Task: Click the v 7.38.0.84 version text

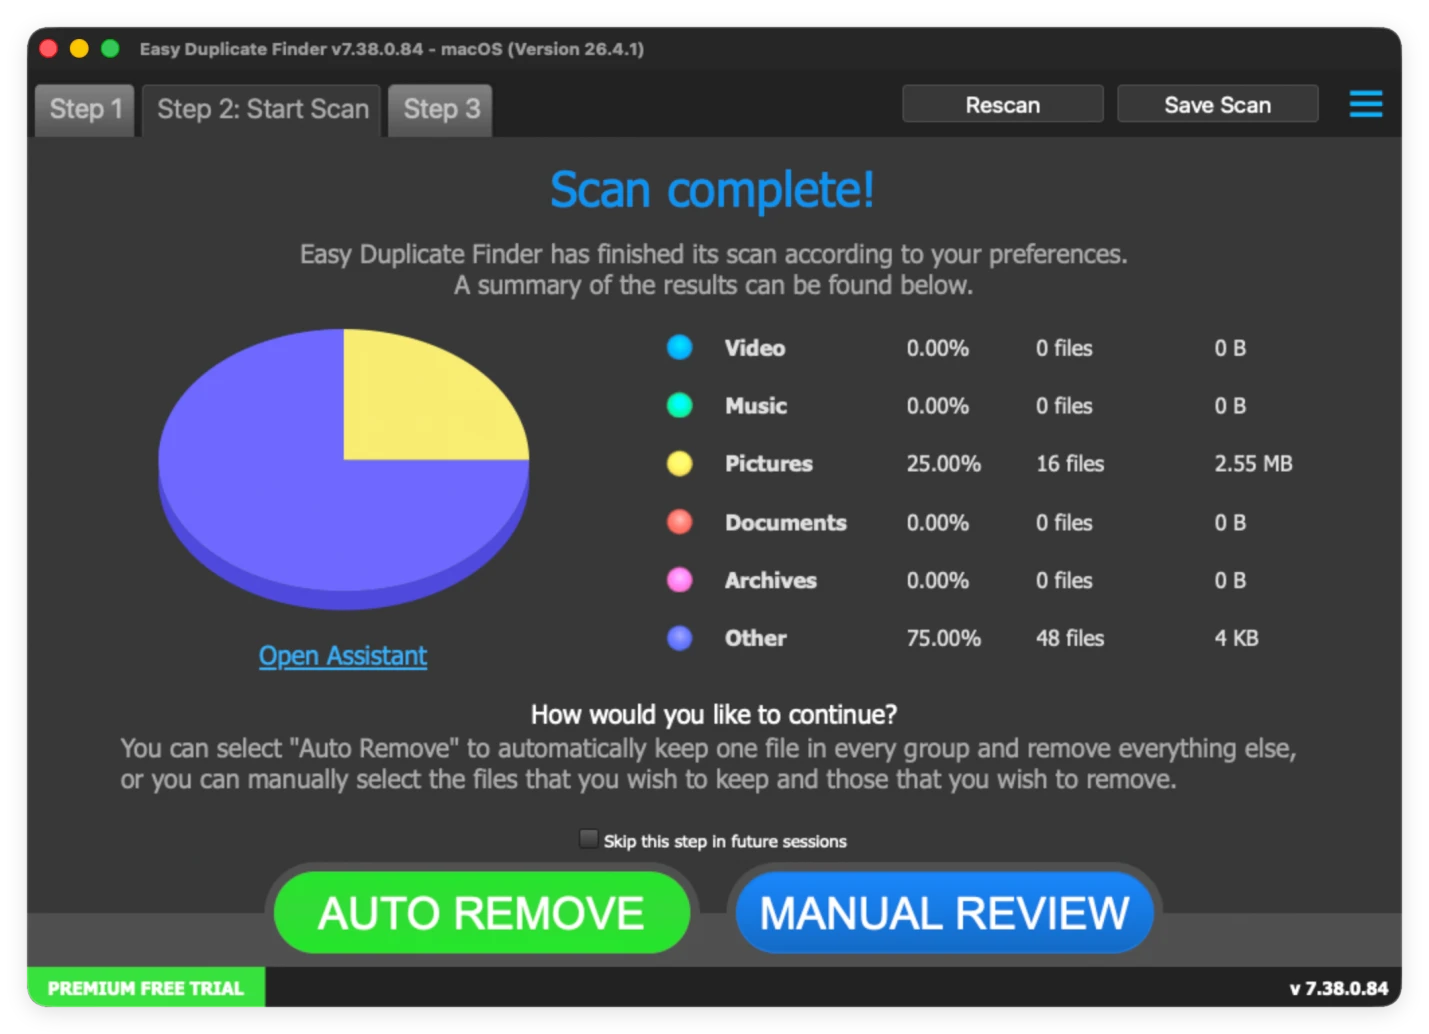Action: pos(1338,988)
